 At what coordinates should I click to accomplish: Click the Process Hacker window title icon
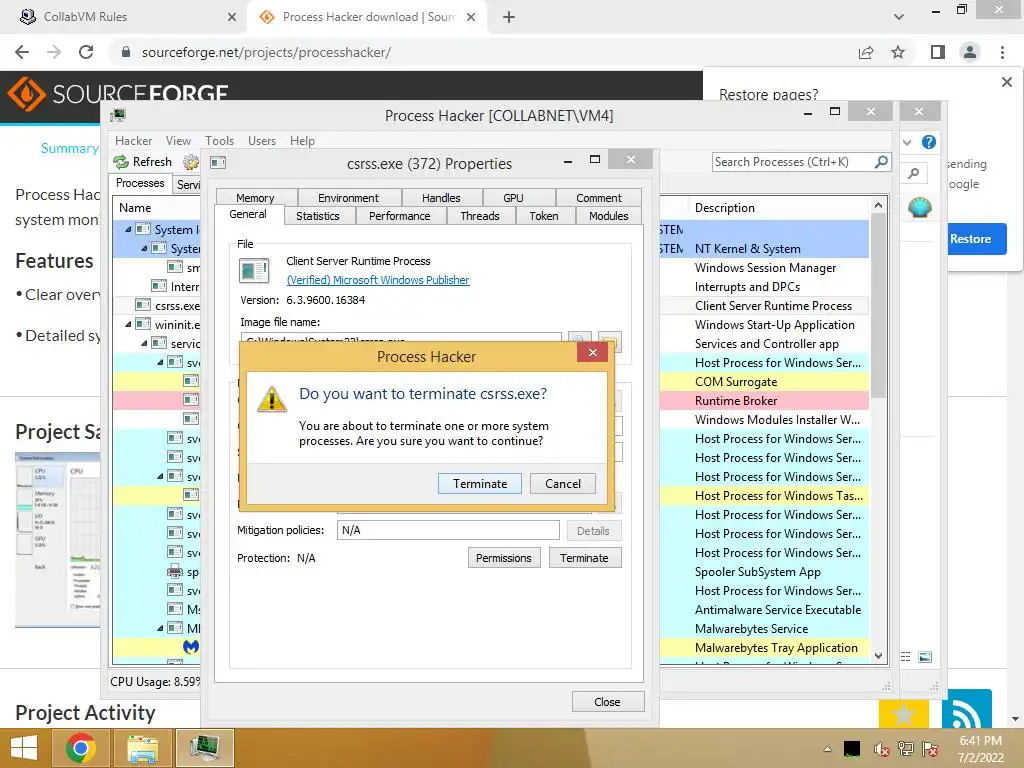118,116
